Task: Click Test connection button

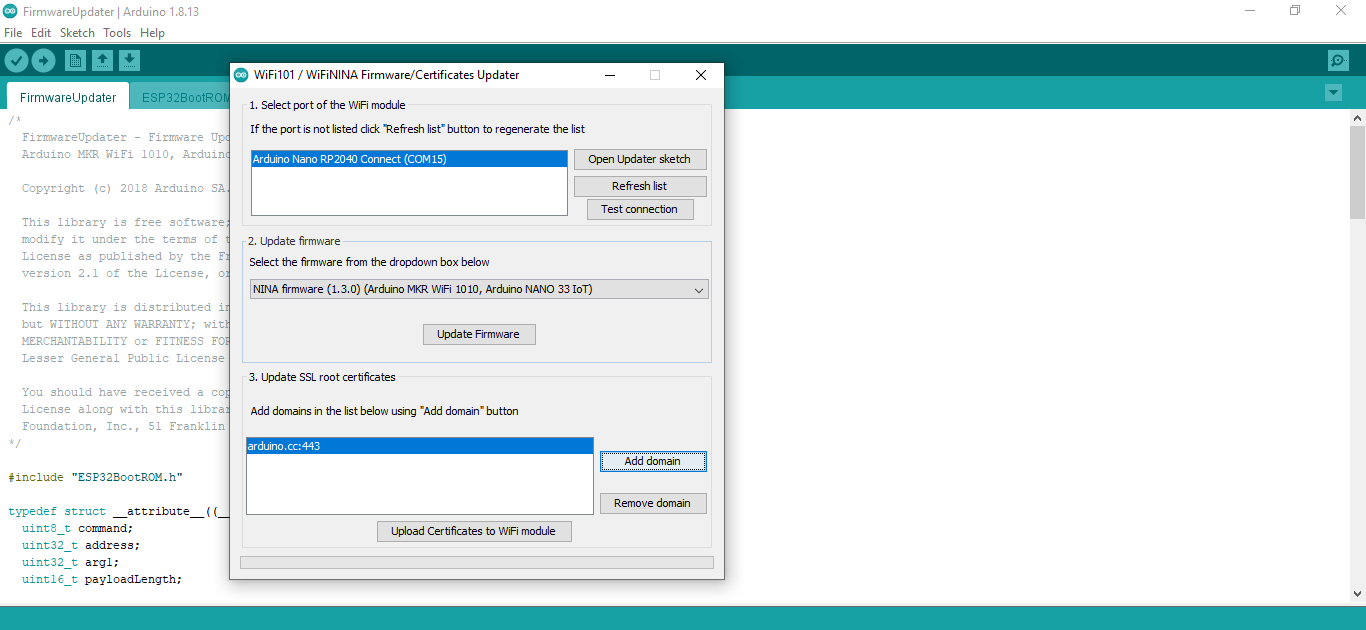Action: point(639,209)
